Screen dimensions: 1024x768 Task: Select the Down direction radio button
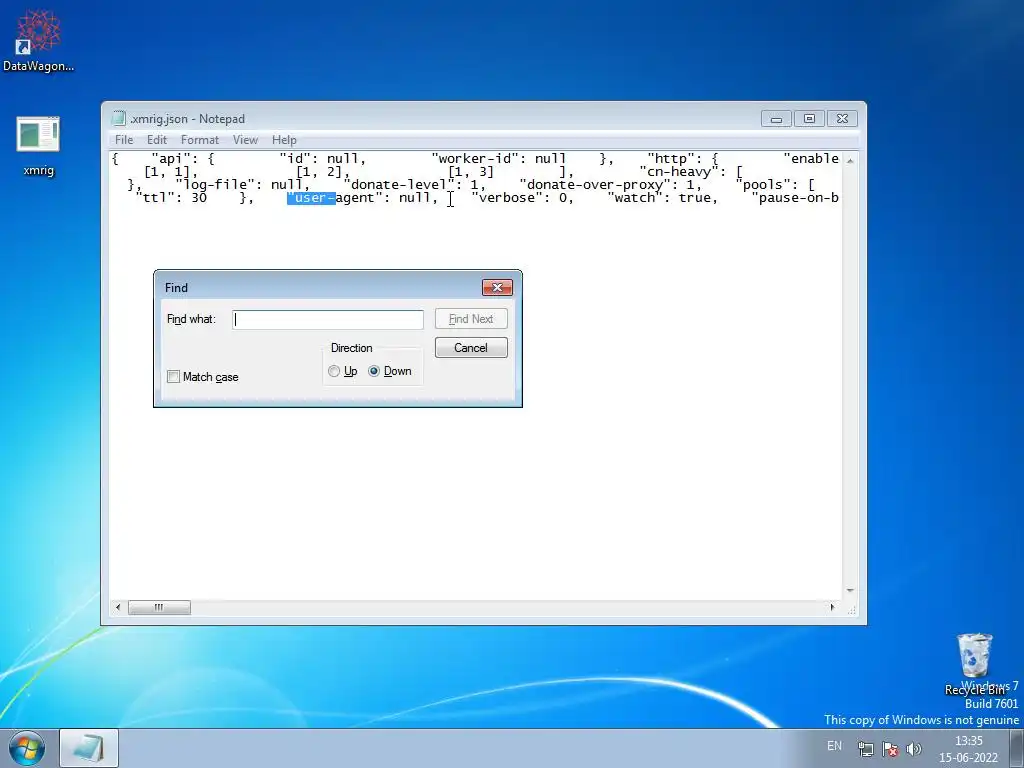coord(374,371)
